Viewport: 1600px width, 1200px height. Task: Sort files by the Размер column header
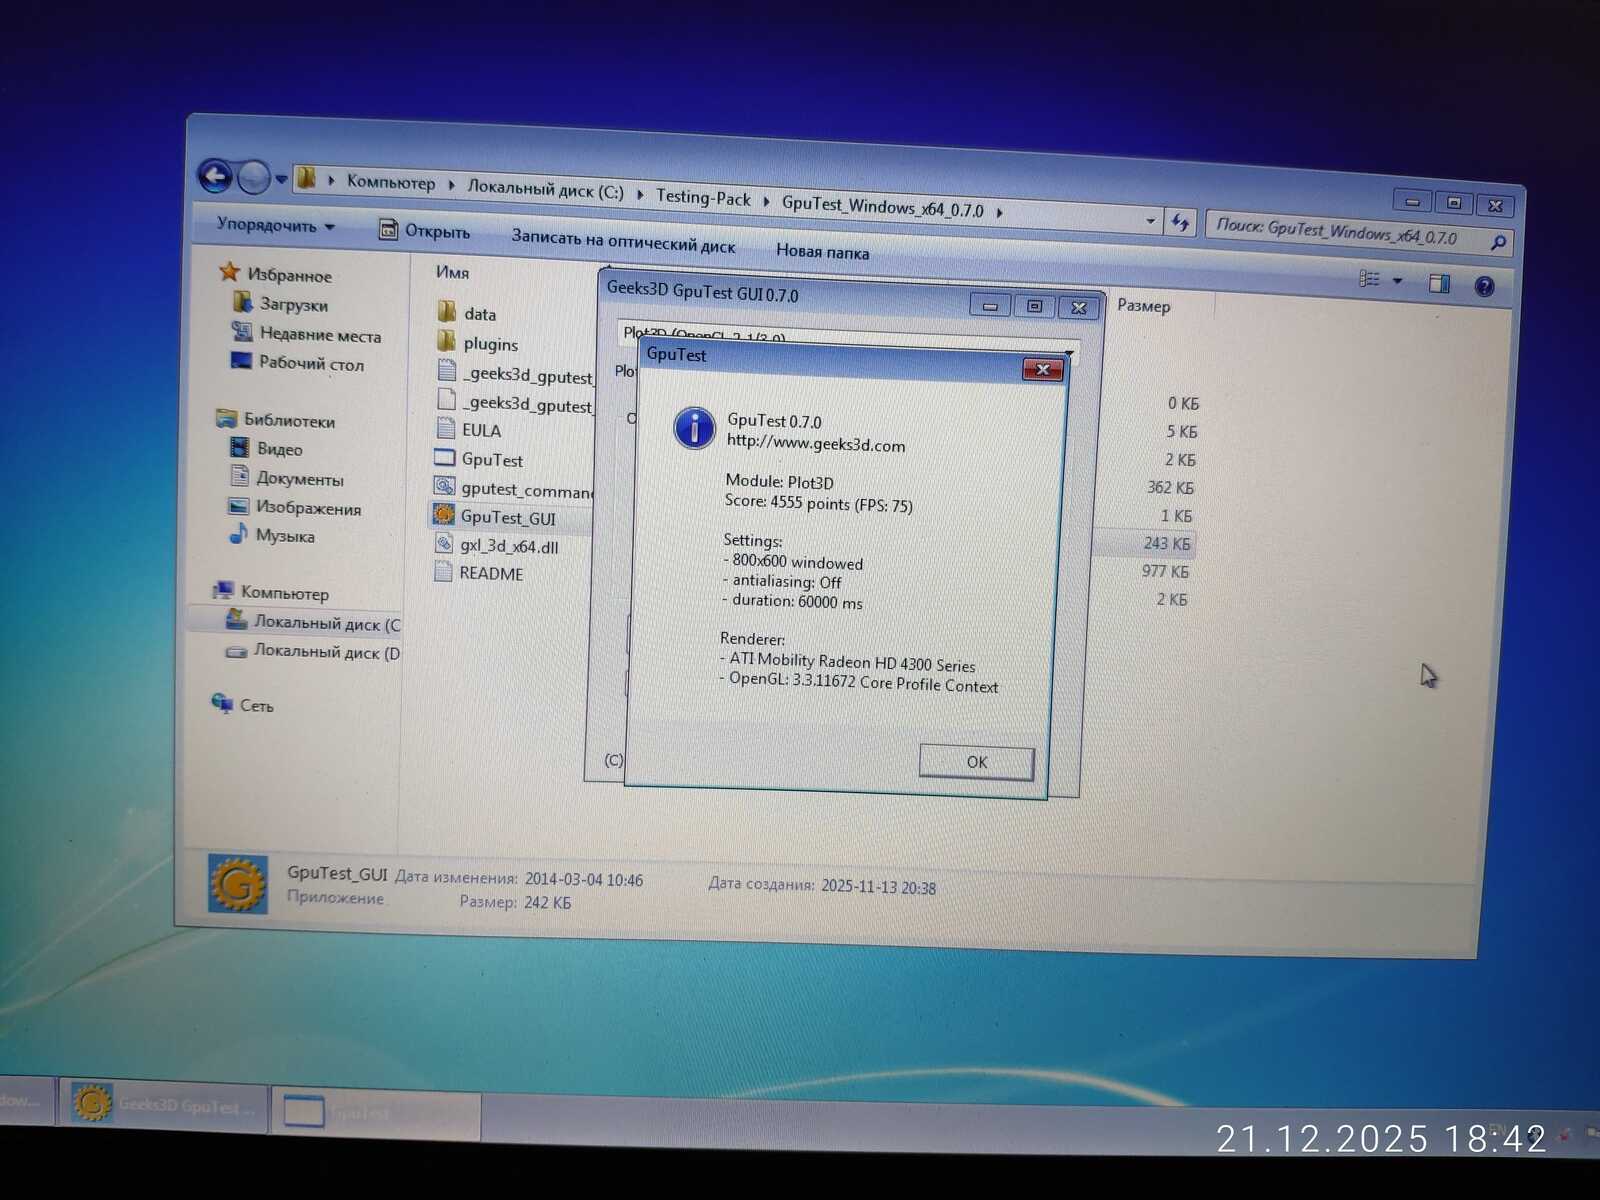pyautogui.click(x=1144, y=305)
